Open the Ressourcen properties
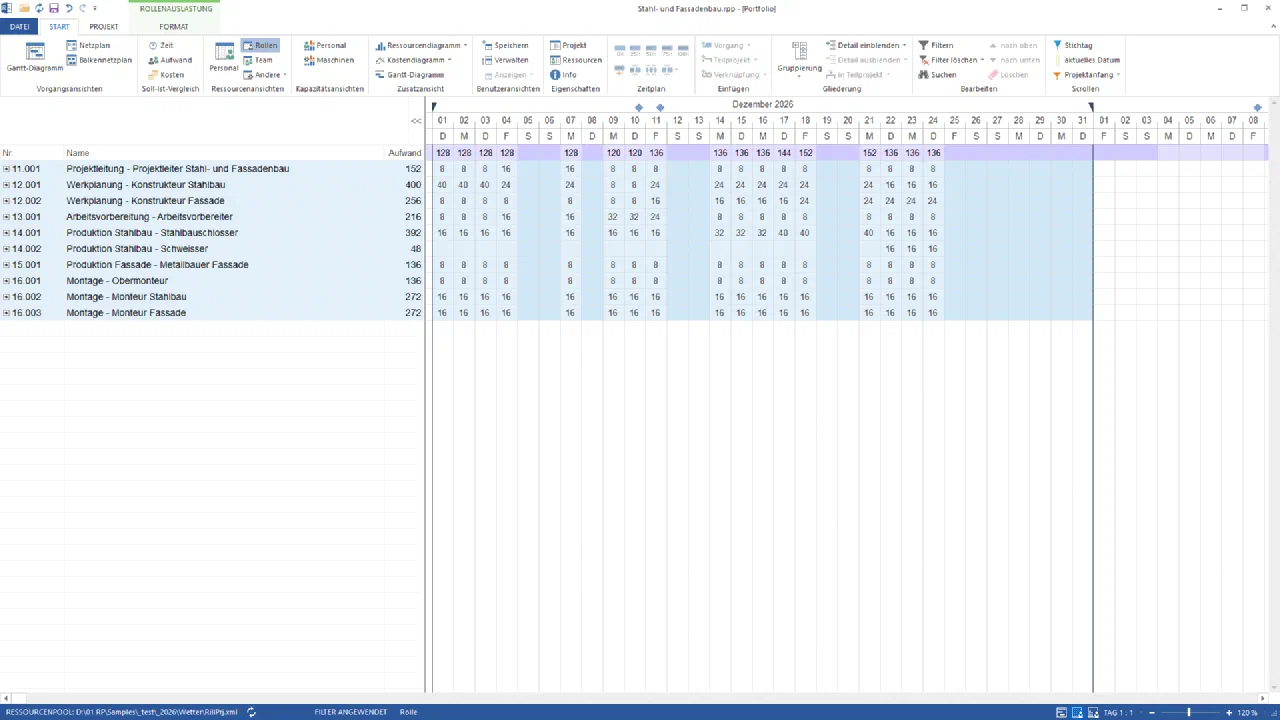Image resolution: width=1280 pixels, height=720 pixels. click(575, 60)
